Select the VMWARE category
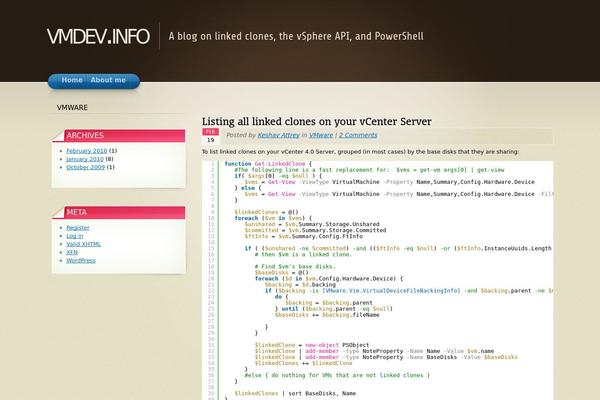600x400 pixels. click(x=72, y=108)
